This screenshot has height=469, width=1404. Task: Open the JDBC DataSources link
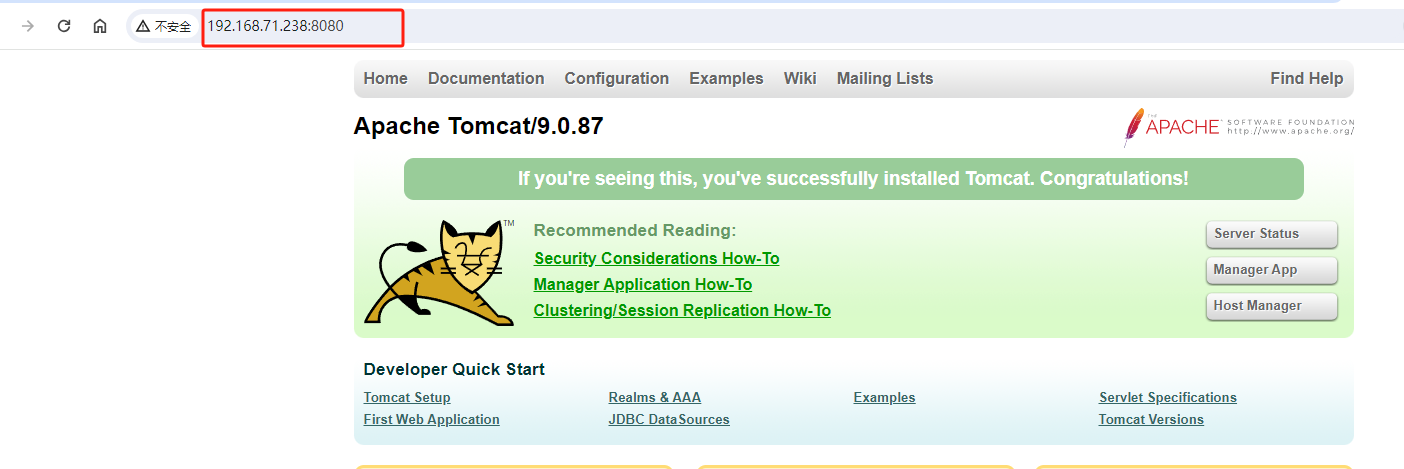click(669, 420)
